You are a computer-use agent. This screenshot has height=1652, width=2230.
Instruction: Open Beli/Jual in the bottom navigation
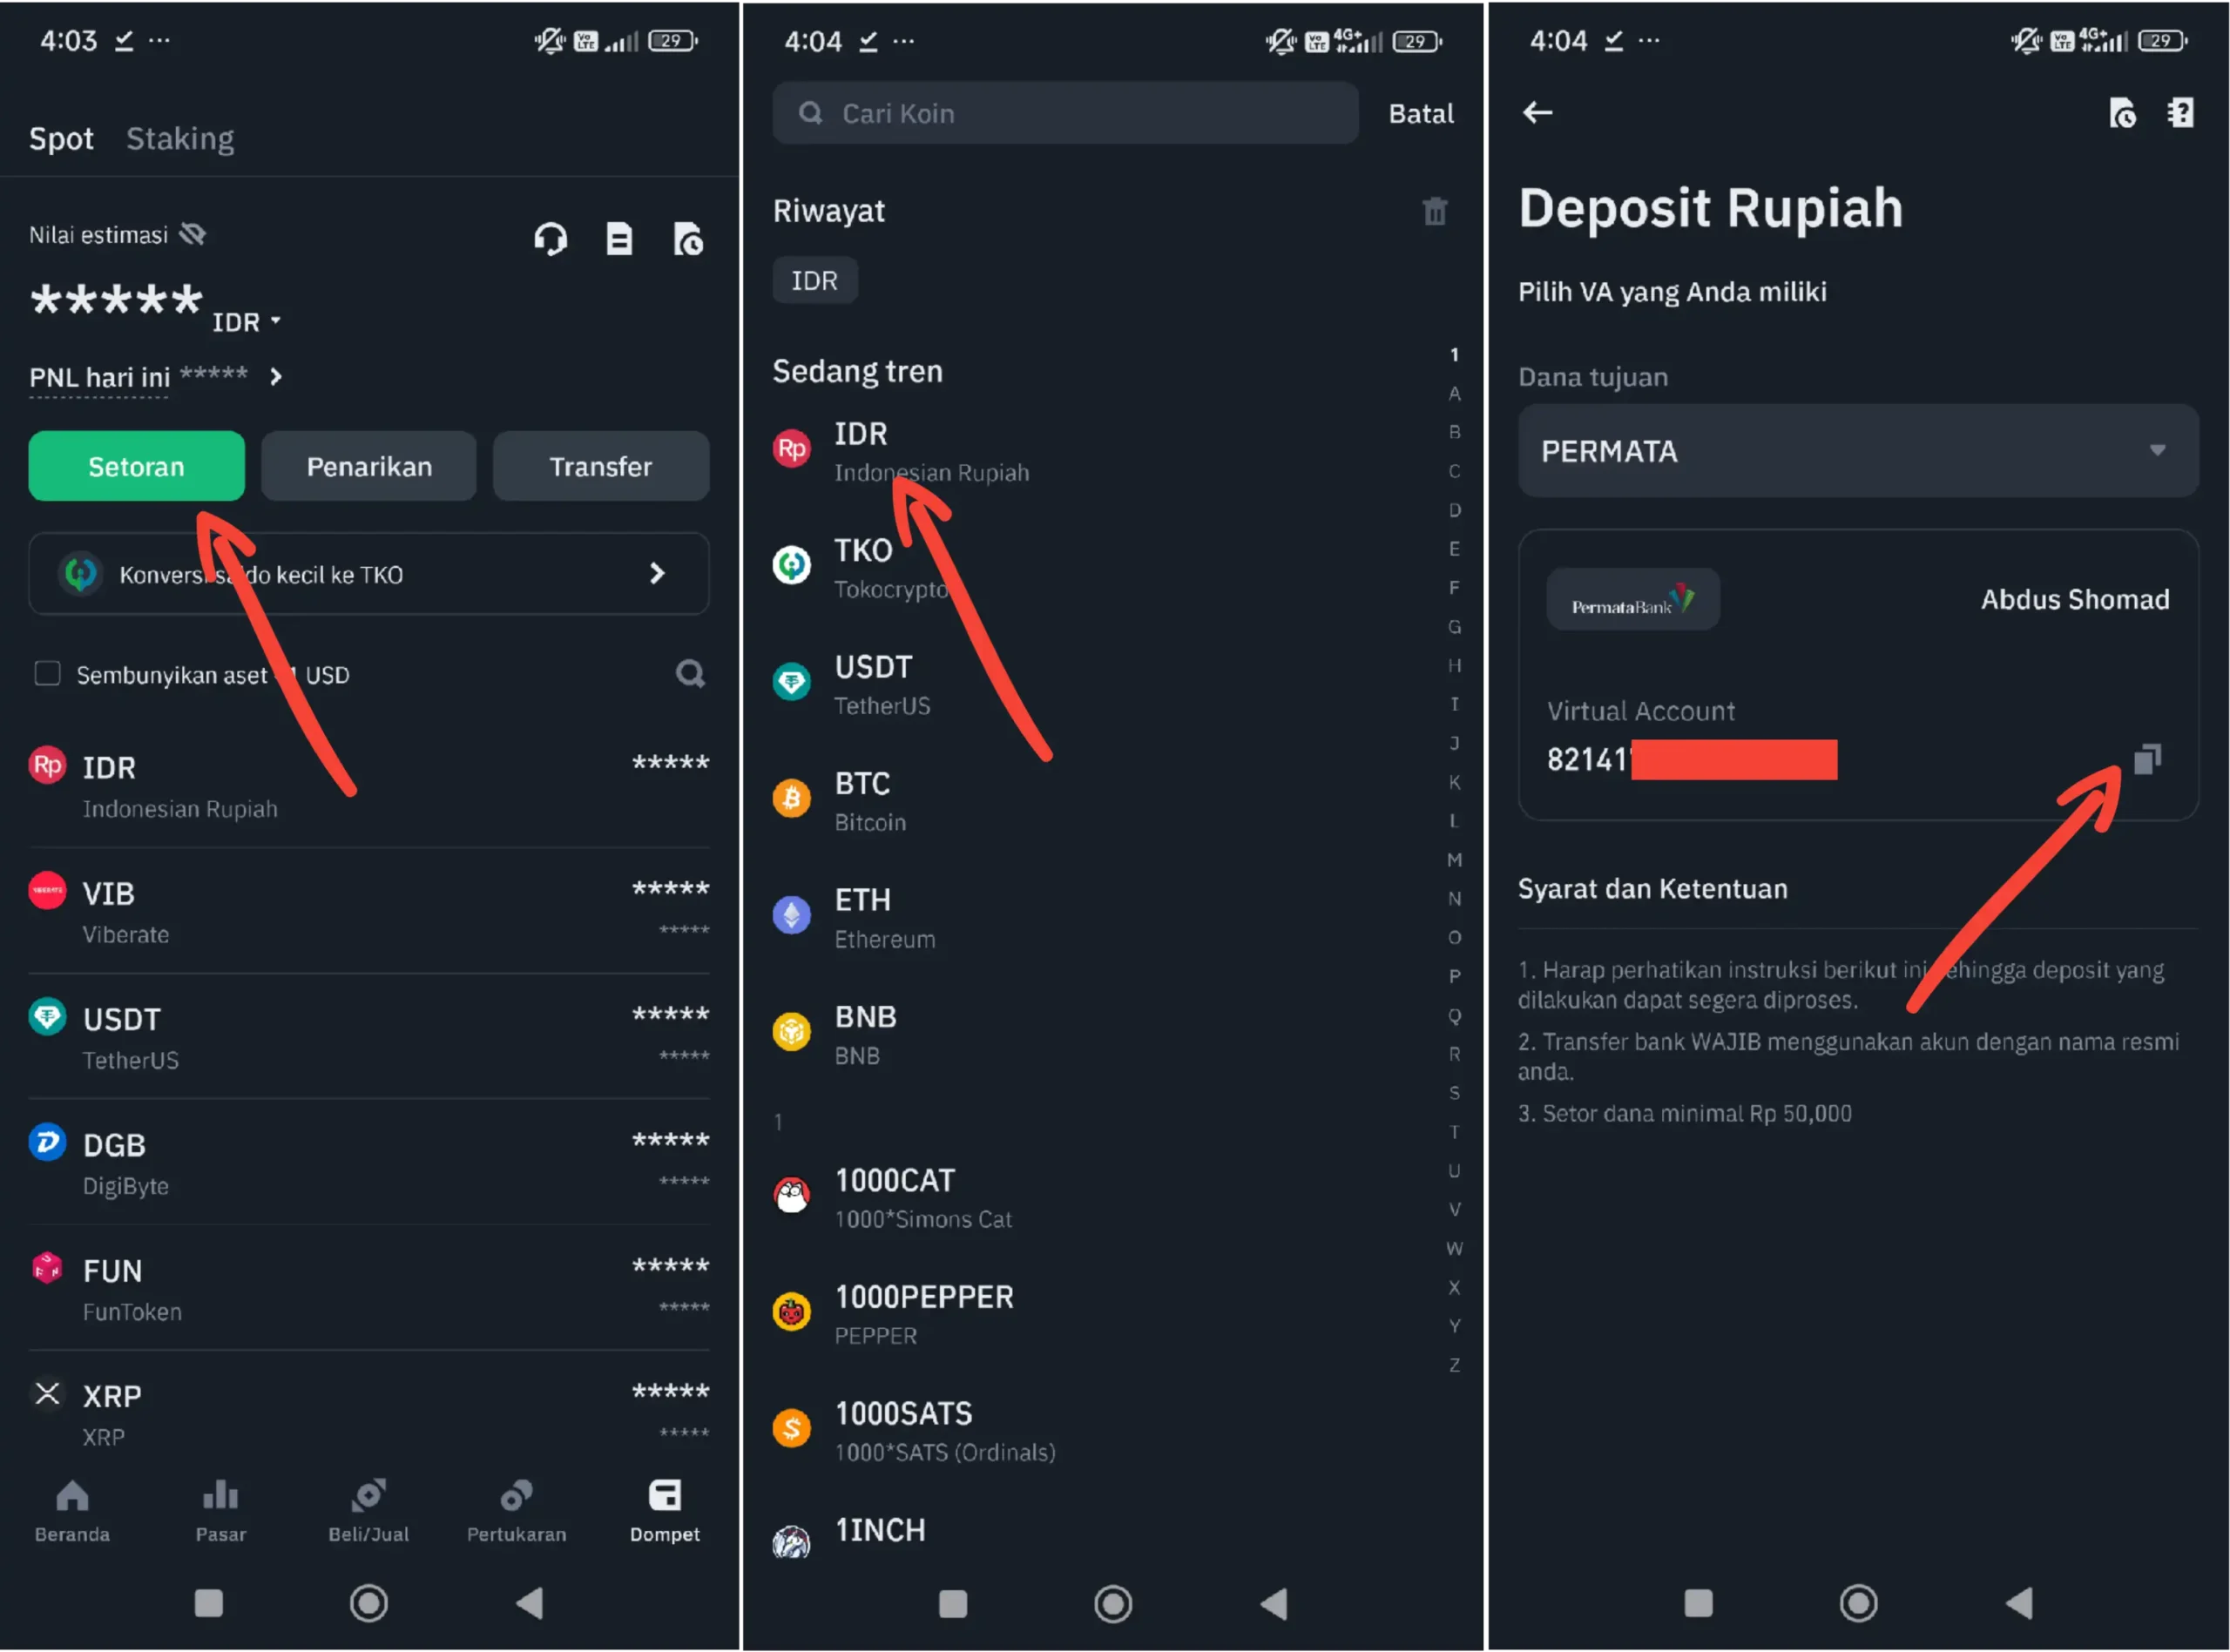tap(368, 1511)
